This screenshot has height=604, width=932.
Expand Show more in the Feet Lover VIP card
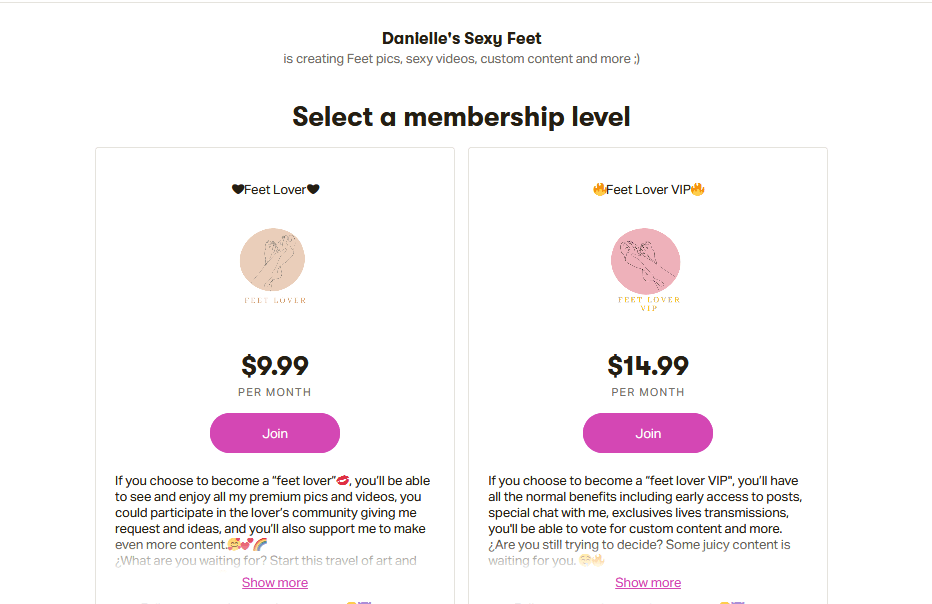[x=648, y=583]
